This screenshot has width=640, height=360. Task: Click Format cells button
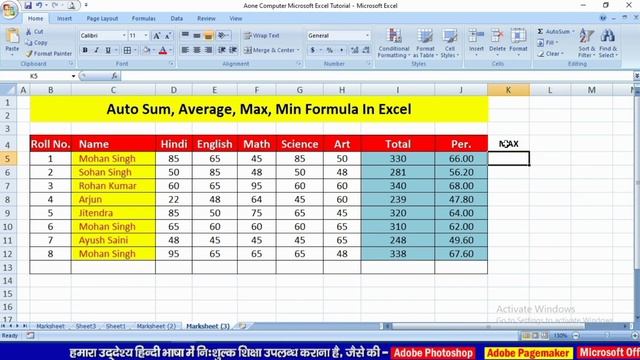(518, 42)
